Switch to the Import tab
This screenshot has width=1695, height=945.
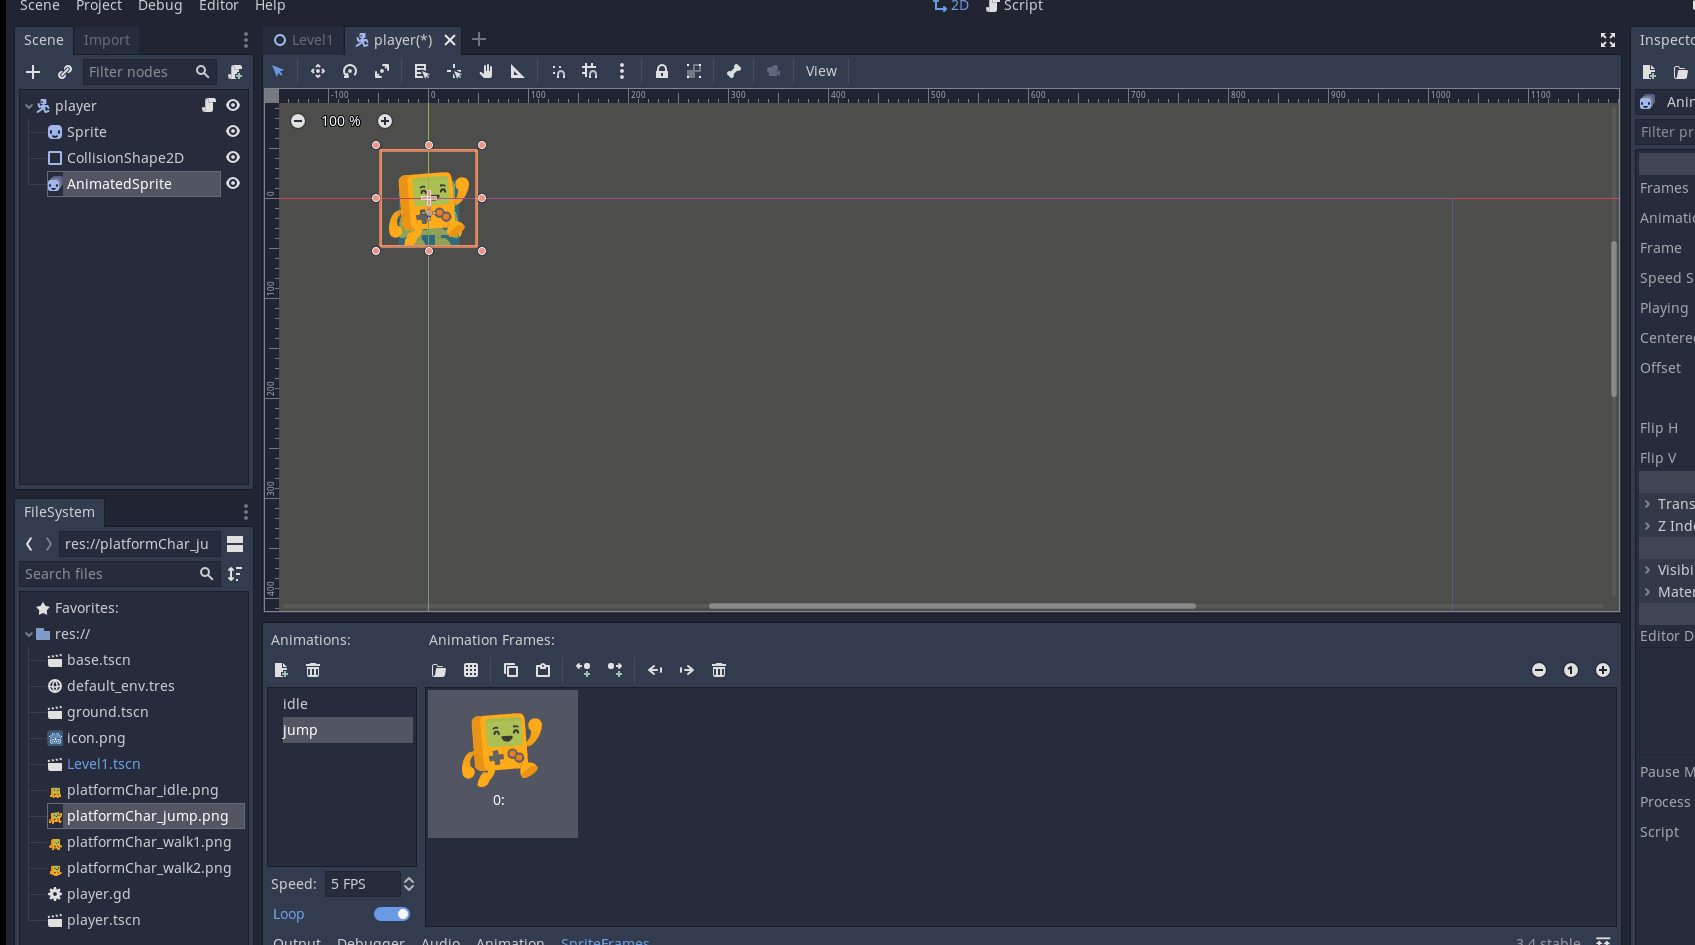[107, 40]
